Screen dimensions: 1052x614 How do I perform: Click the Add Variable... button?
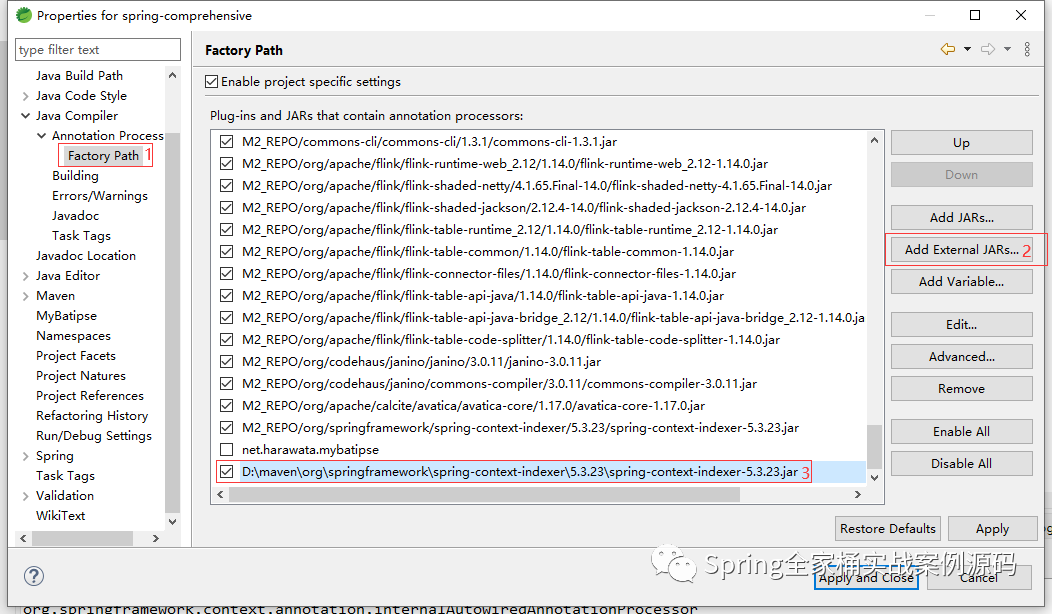coord(961,282)
